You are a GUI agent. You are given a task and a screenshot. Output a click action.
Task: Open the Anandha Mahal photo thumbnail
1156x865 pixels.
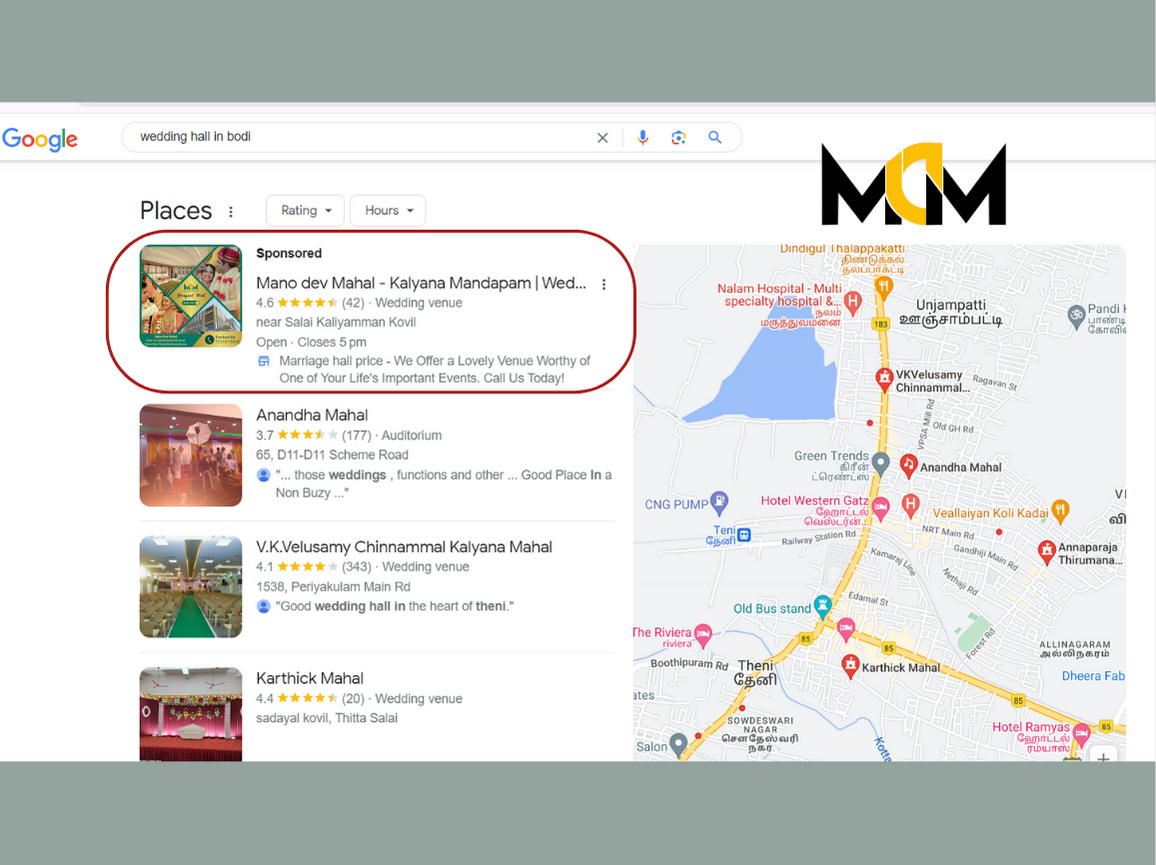(191, 455)
